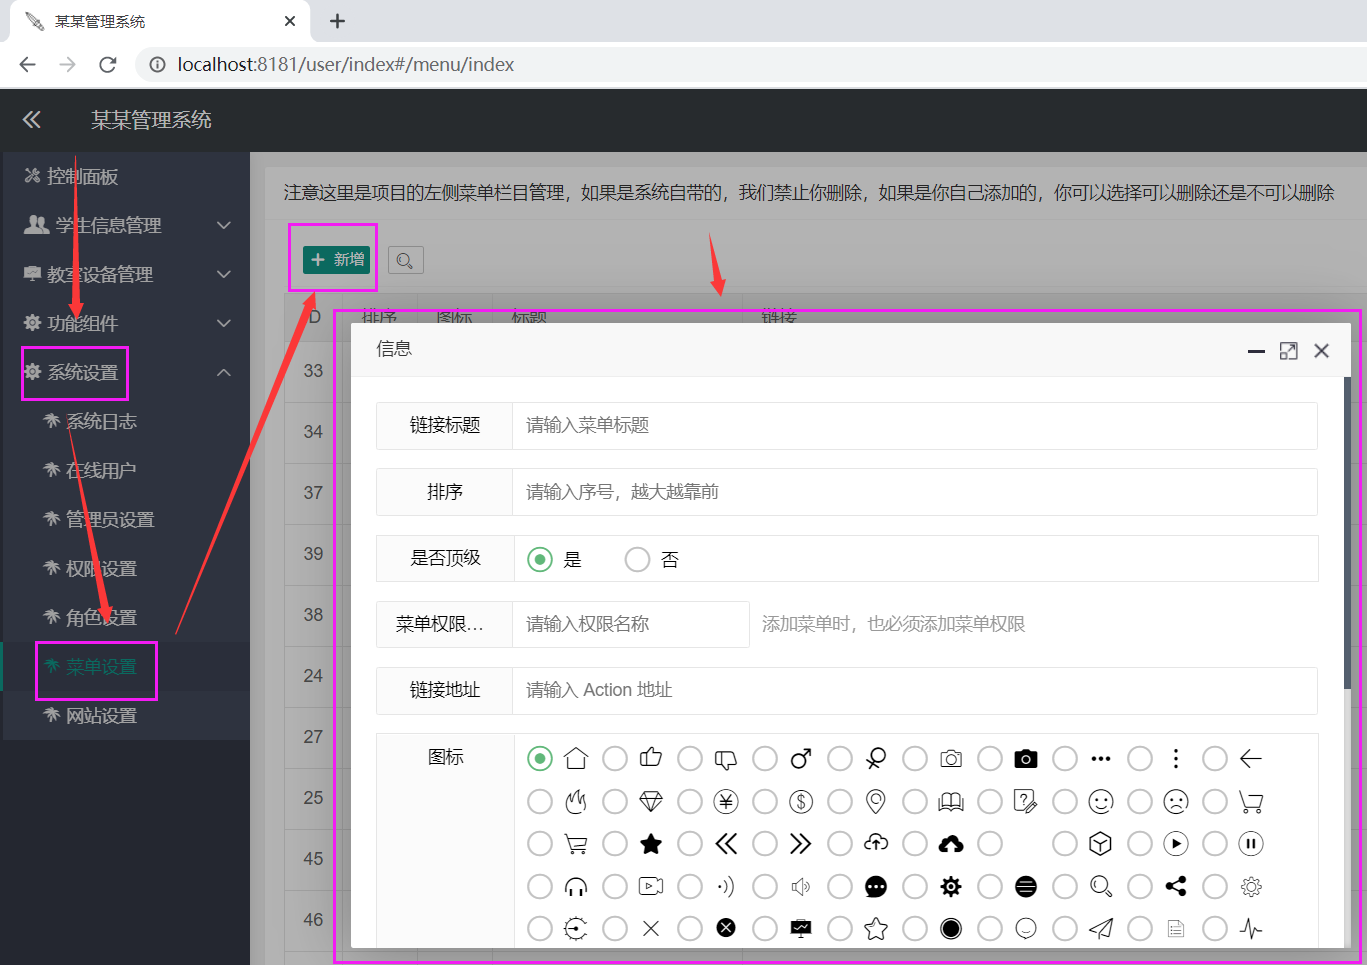
Task: Pick the magnifier icon in the icon list
Action: (x=1065, y=886)
